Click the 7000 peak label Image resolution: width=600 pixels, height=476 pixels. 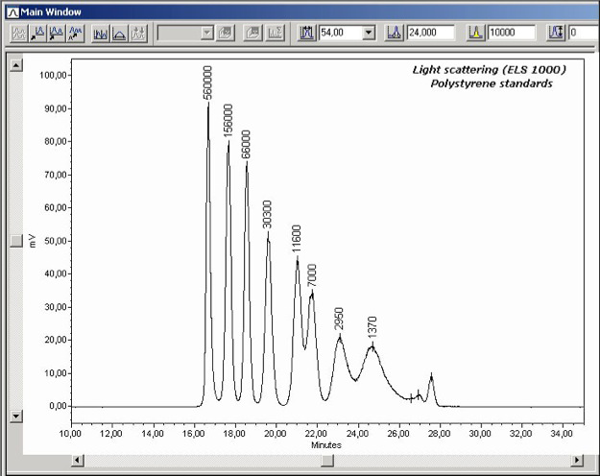[312, 275]
